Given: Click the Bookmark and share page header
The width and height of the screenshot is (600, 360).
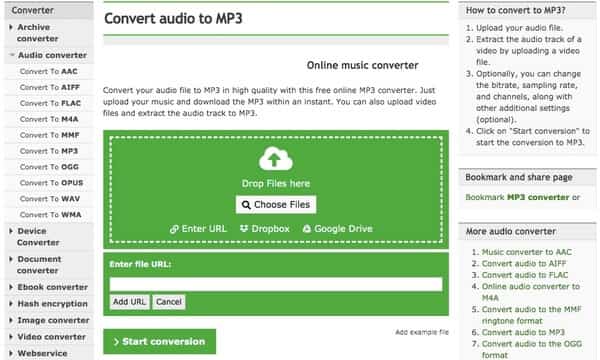Looking at the screenshot, I should [519, 177].
